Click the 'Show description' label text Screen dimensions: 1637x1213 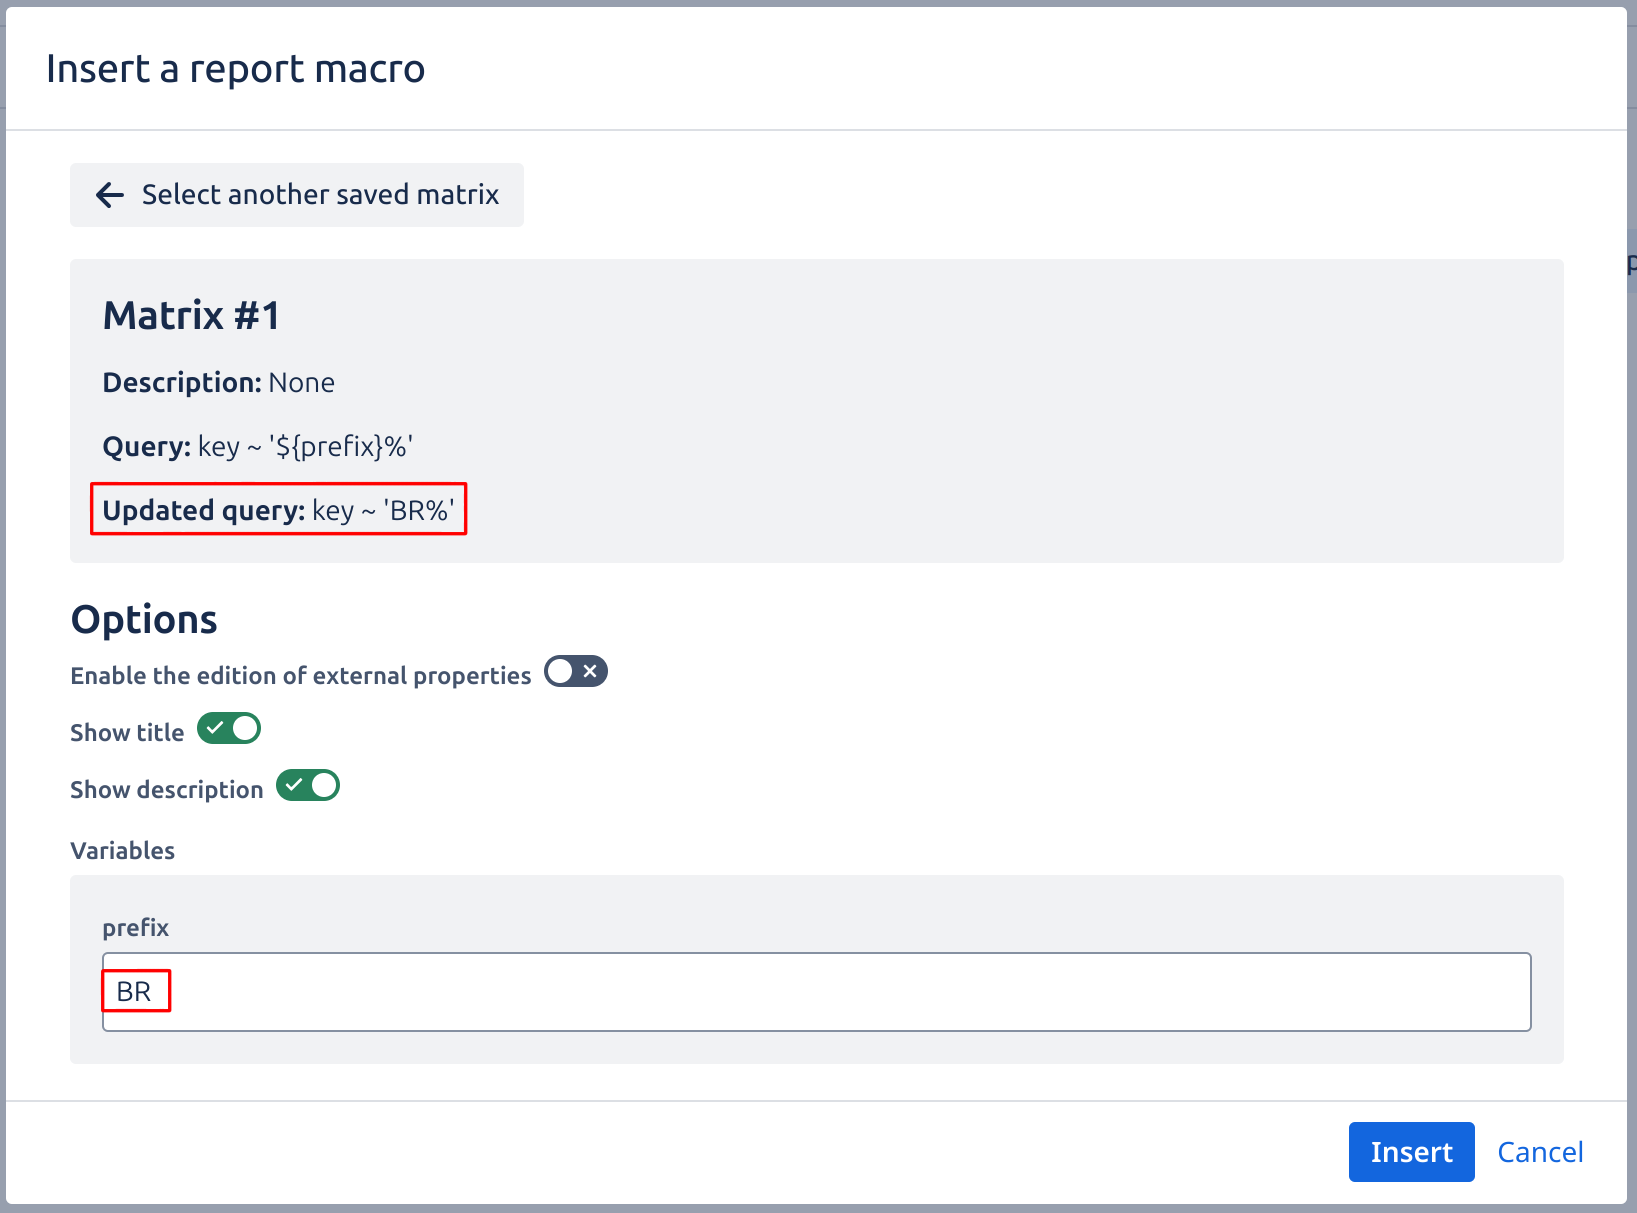(x=166, y=790)
